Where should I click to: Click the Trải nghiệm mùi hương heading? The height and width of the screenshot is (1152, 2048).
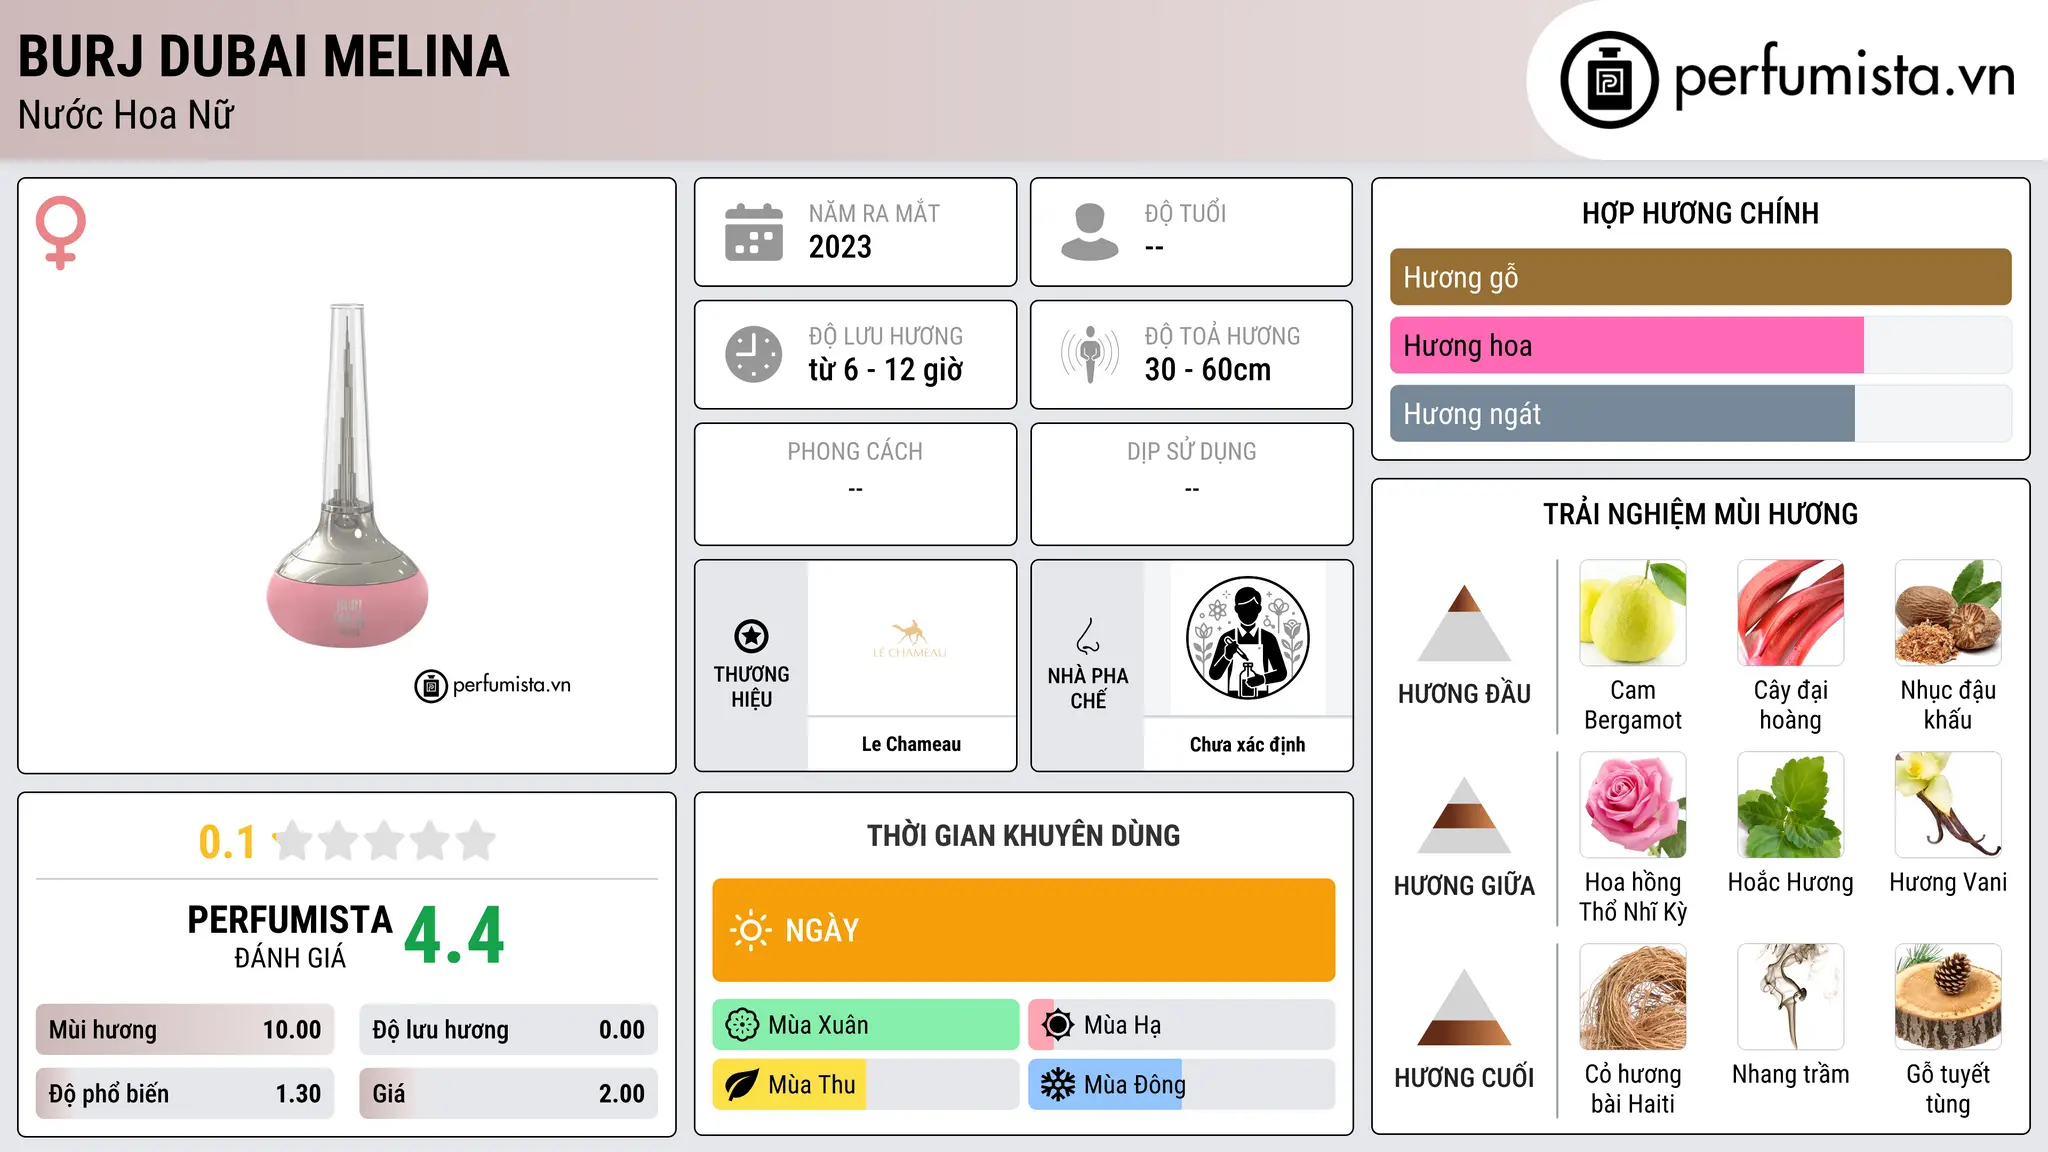pyautogui.click(x=1700, y=514)
